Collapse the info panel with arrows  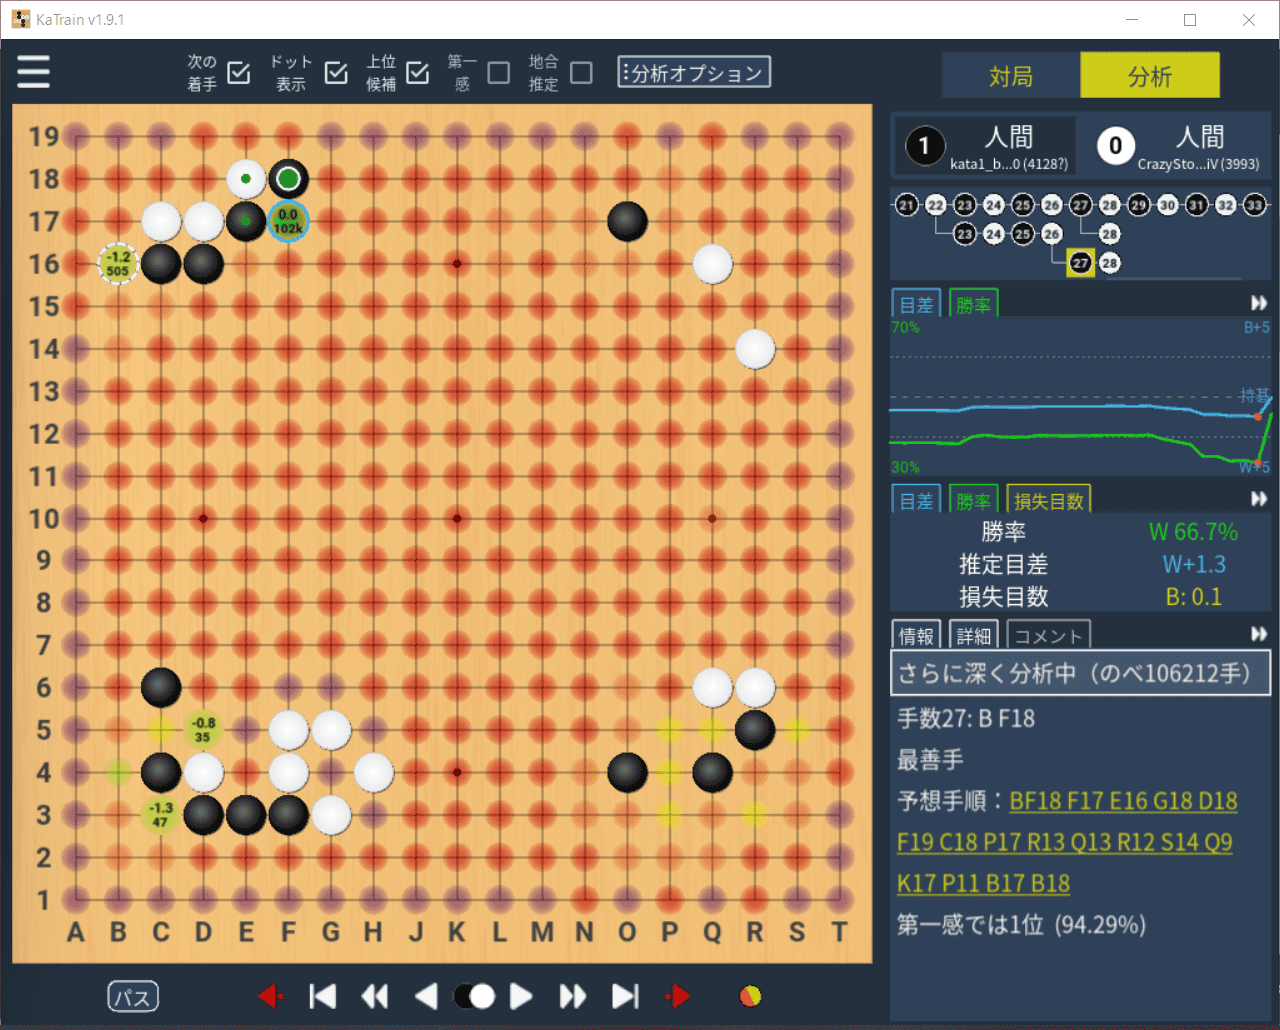pyautogui.click(x=1259, y=634)
